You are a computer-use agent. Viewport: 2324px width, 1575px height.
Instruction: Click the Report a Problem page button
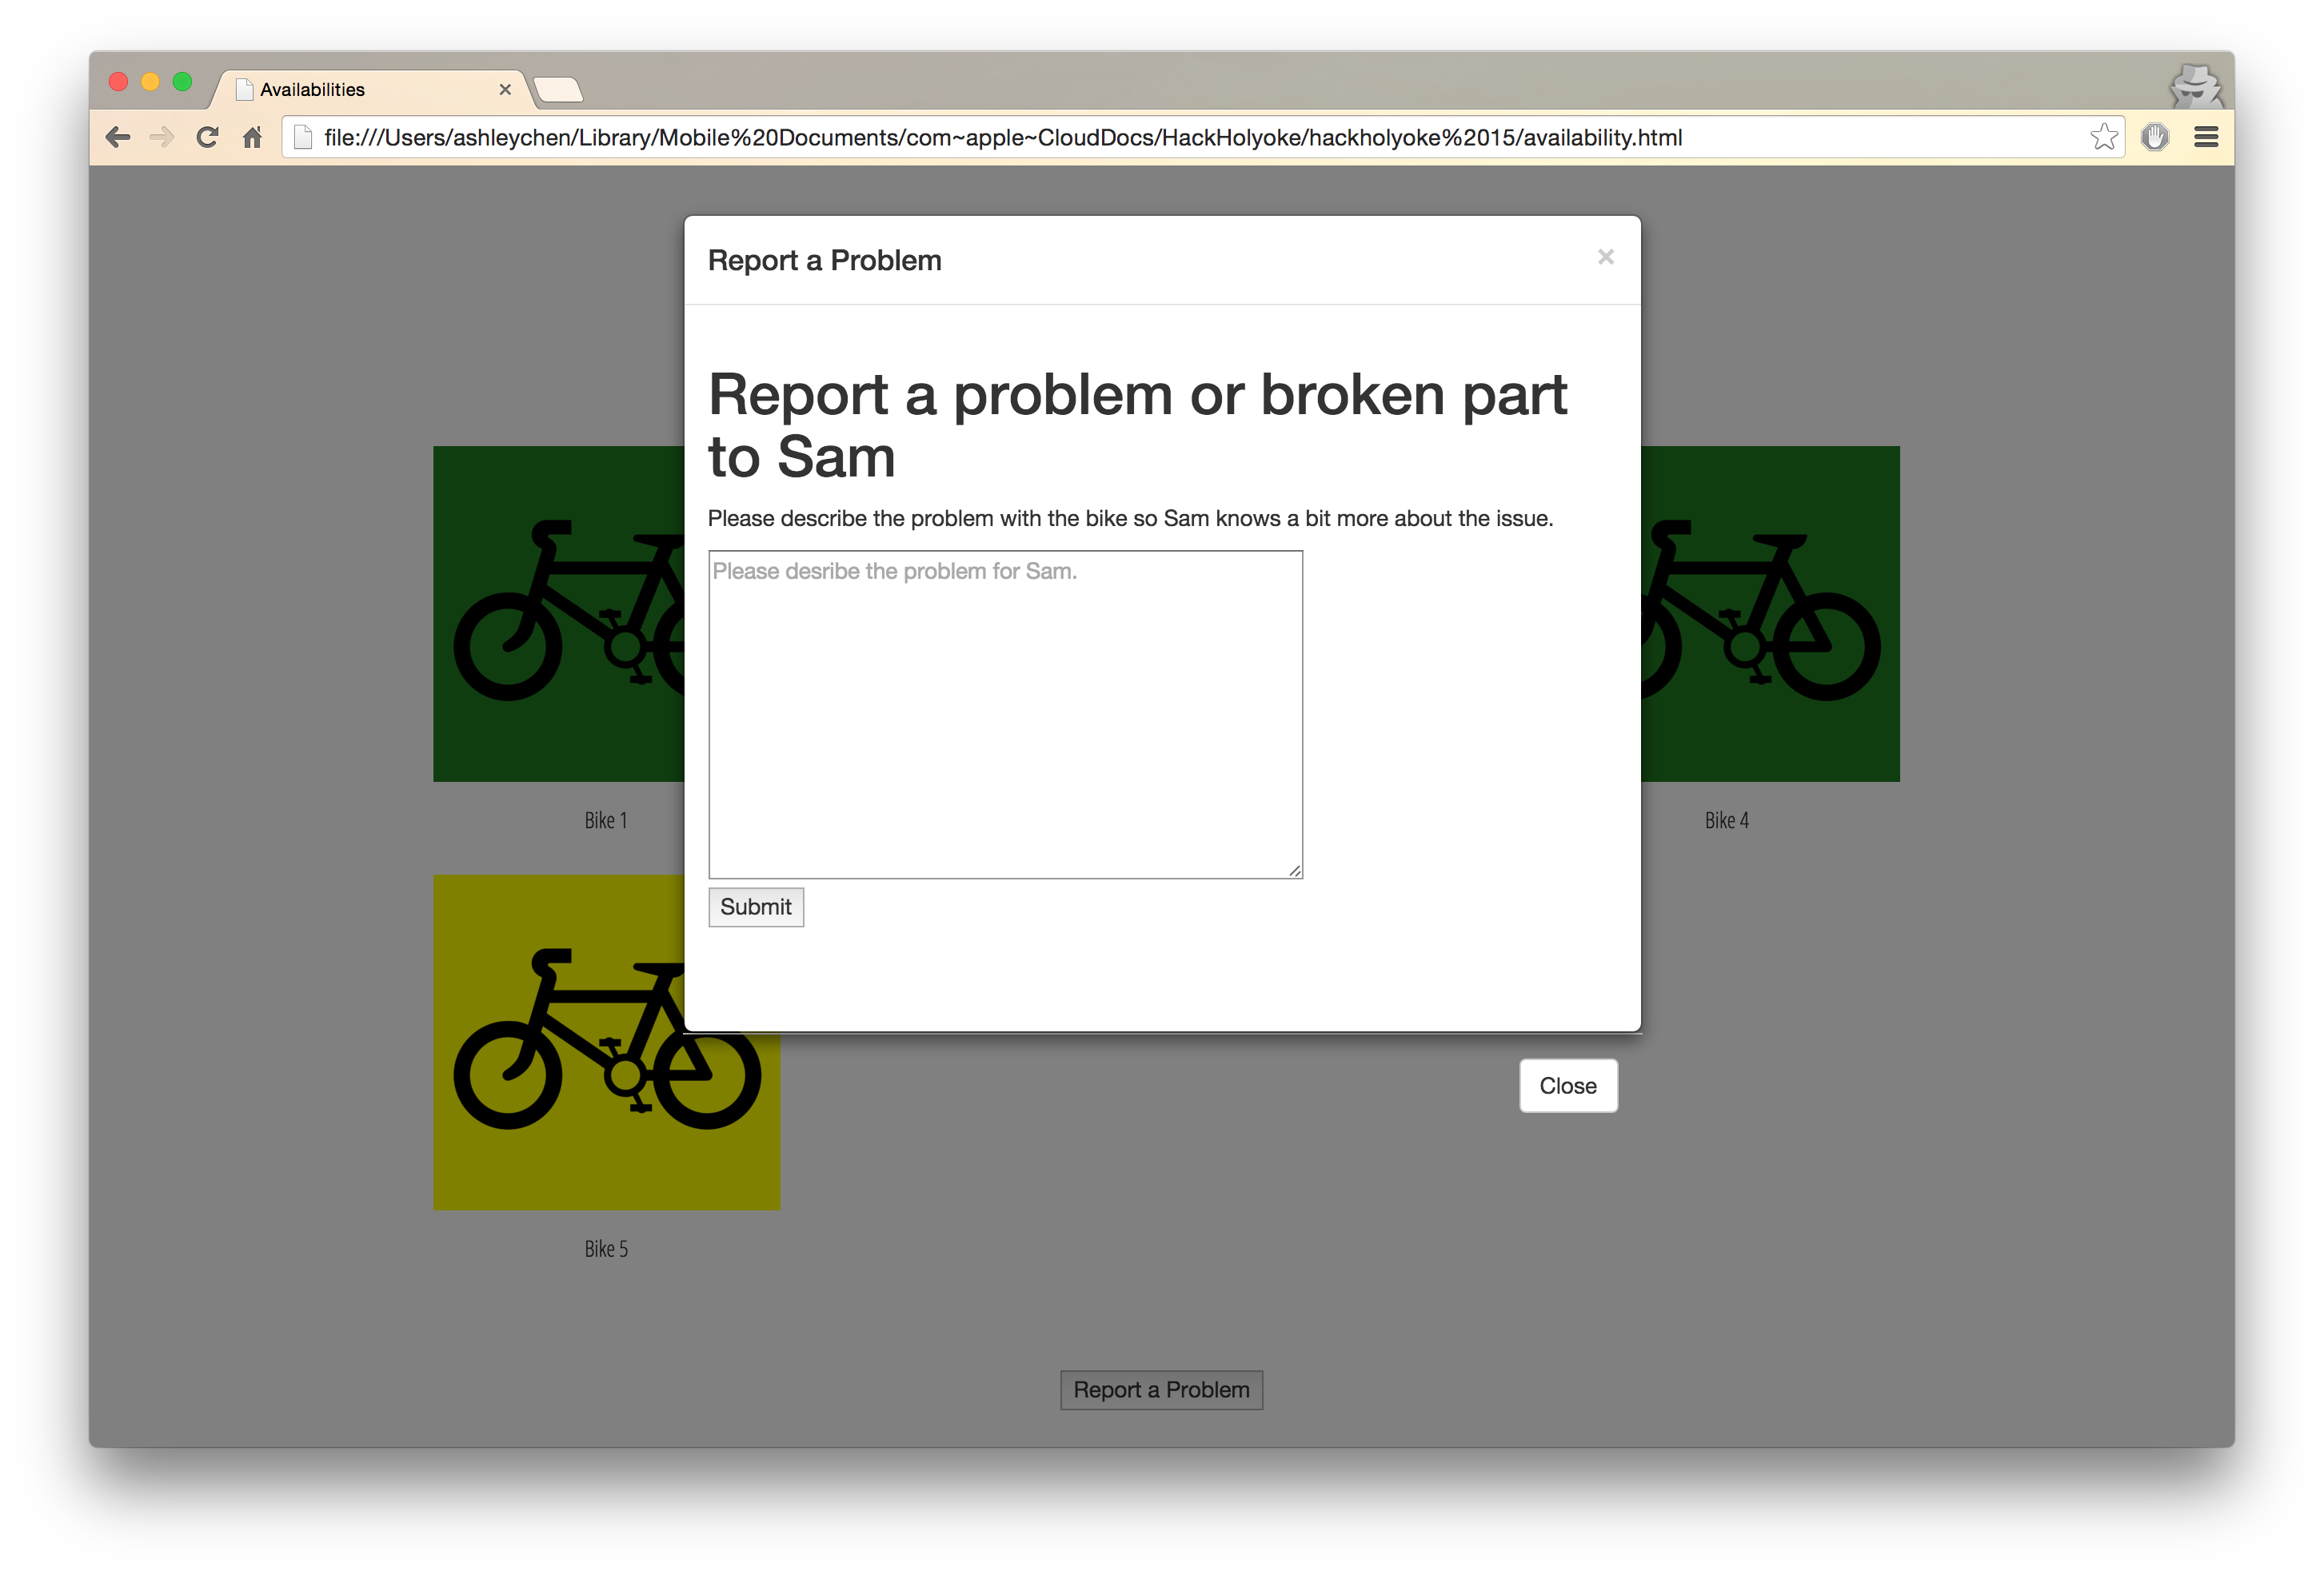[x=1161, y=1389]
